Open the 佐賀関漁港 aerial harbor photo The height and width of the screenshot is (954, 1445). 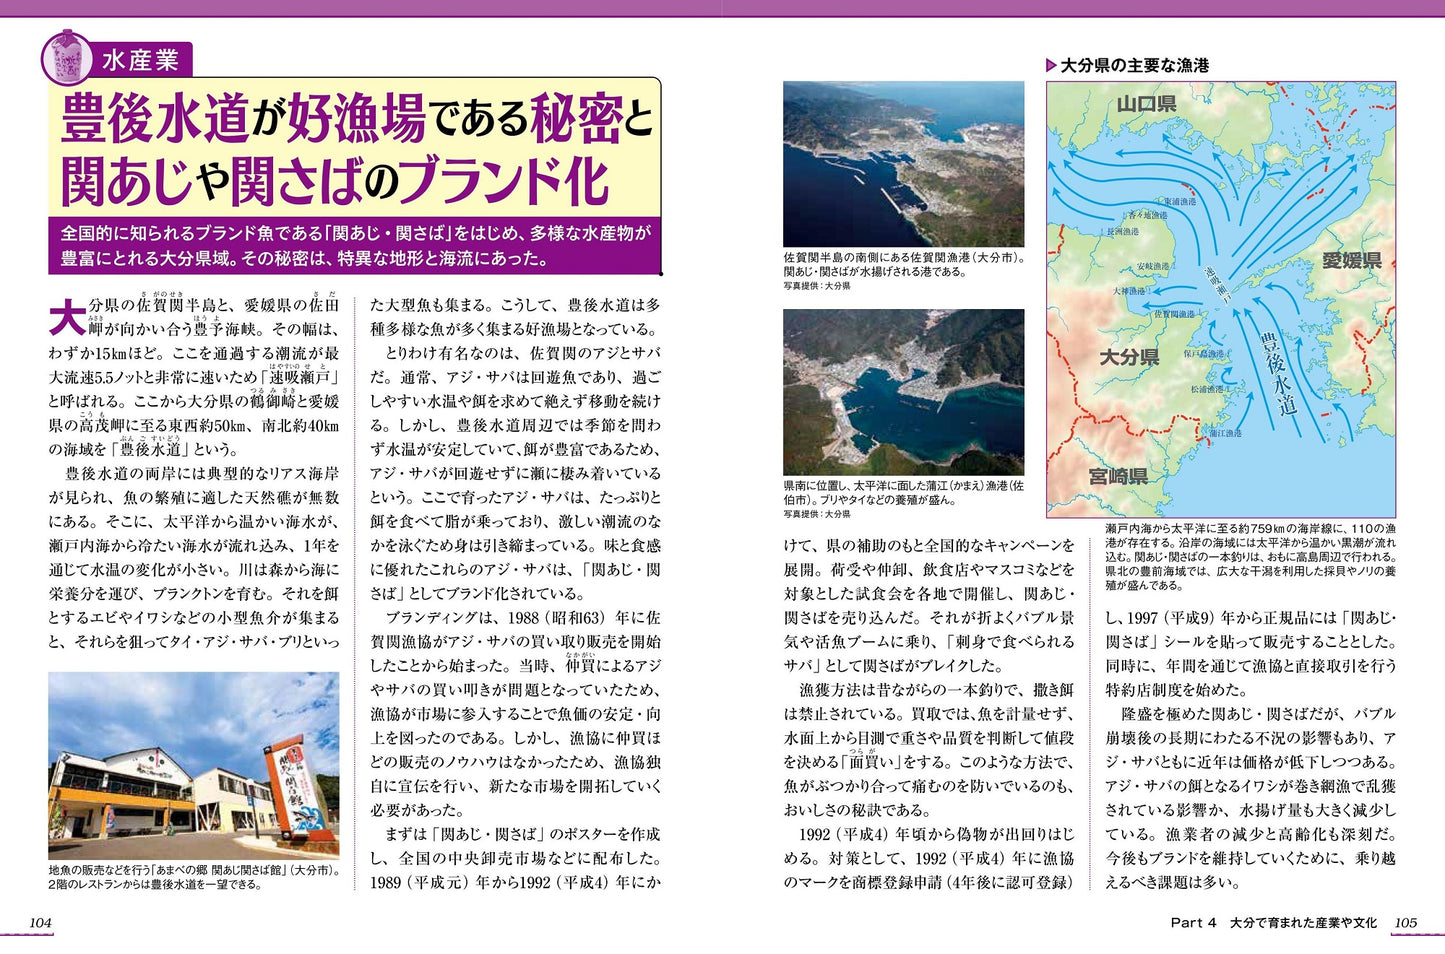(x=903, y=164)
